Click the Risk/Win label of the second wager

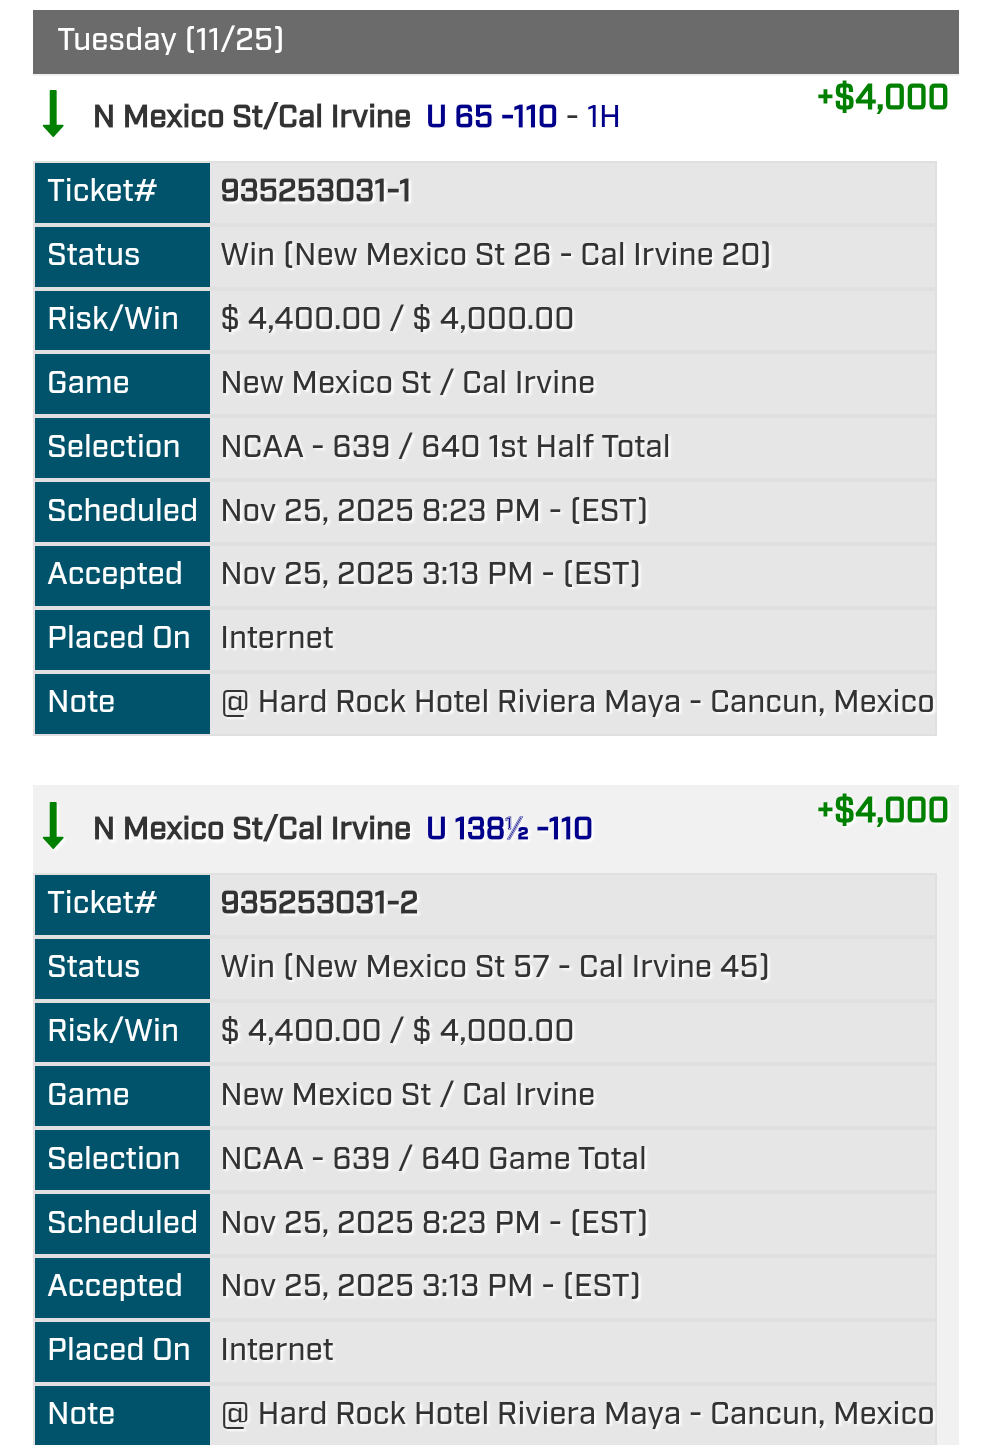[x=113, y=1031]
